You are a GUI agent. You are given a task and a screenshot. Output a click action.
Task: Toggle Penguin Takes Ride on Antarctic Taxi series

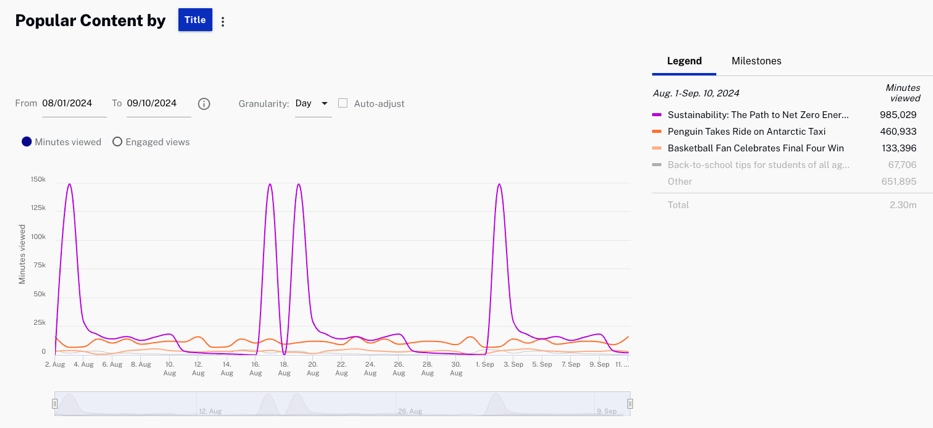749,131
